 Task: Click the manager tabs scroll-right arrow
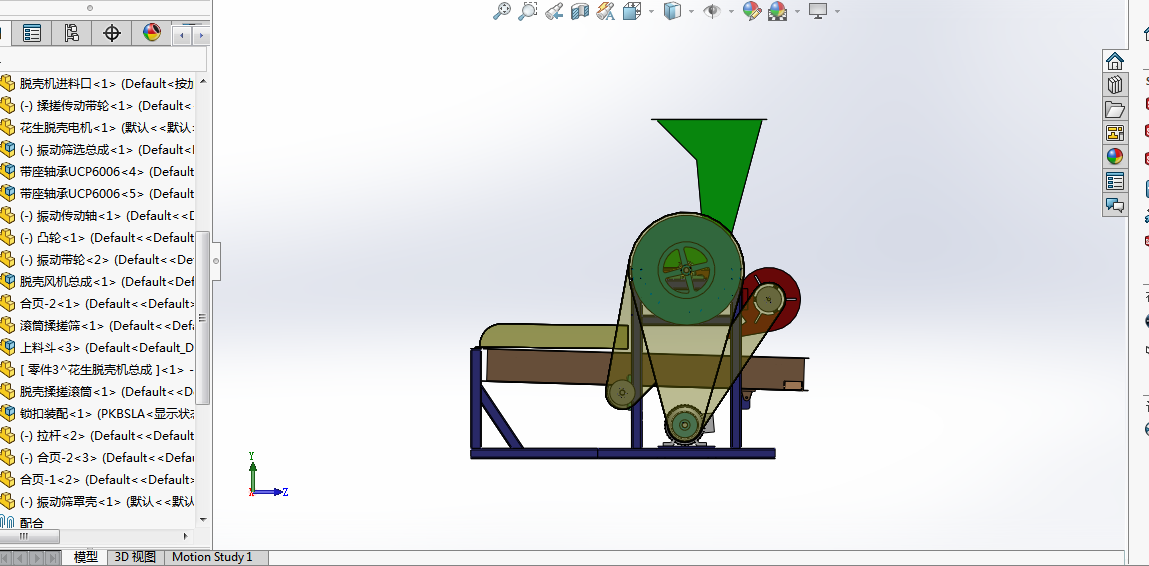click(201, 35)
